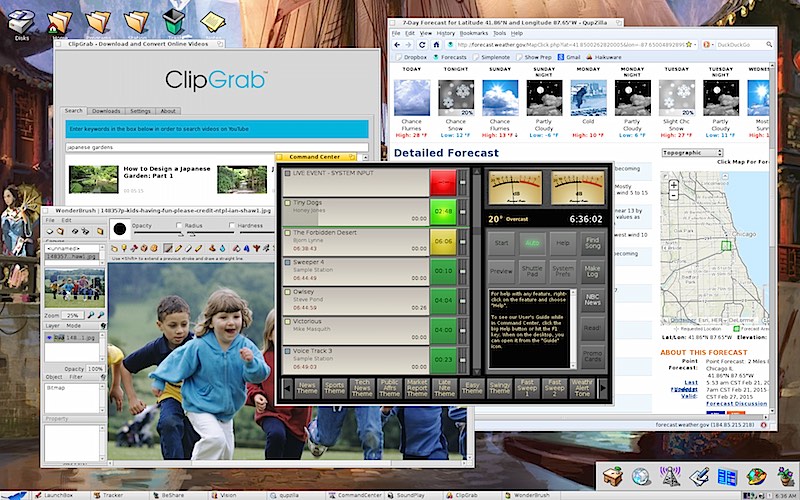Image resolution: width=800 pixels, height=500 pixels.
Task: Open the WonderBrush Layer menu
Action: pyautogui.click(x=52, y=326)
